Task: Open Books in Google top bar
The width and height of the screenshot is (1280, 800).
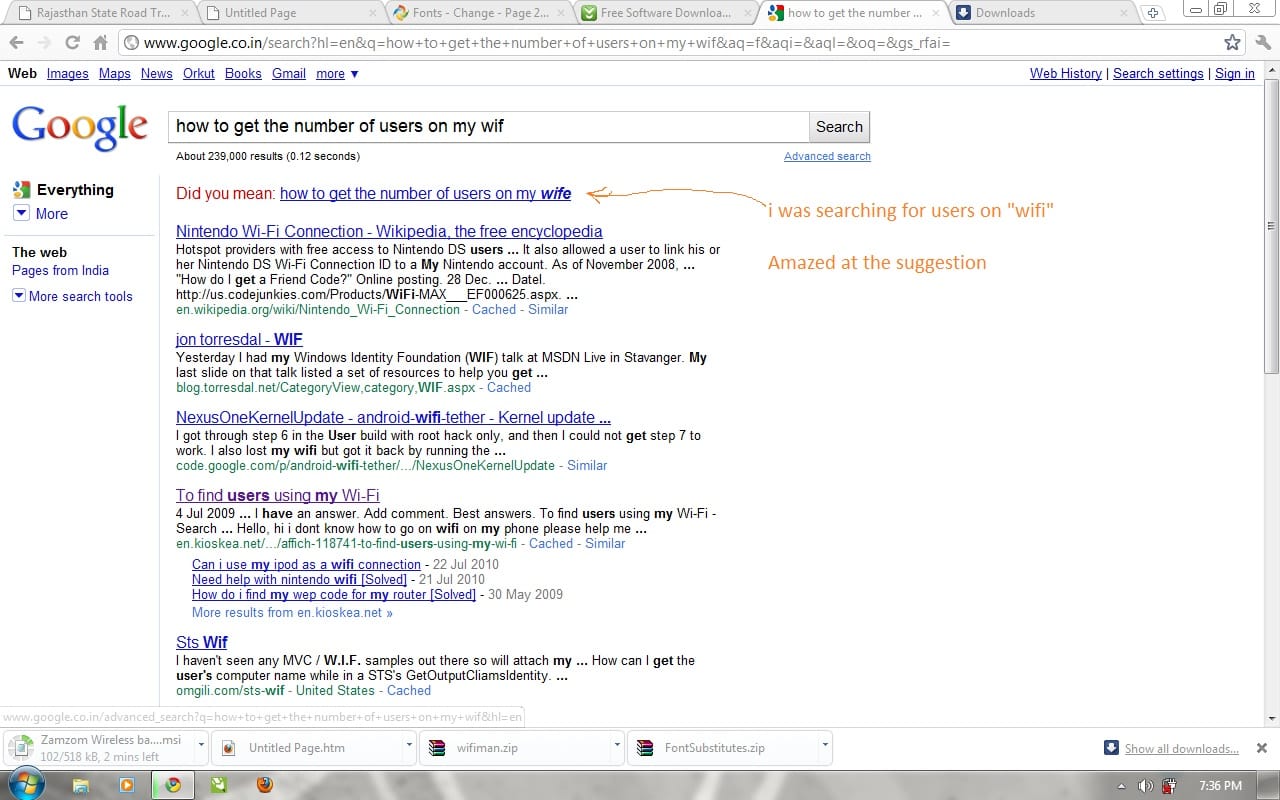Action: [x=243, y=73]
